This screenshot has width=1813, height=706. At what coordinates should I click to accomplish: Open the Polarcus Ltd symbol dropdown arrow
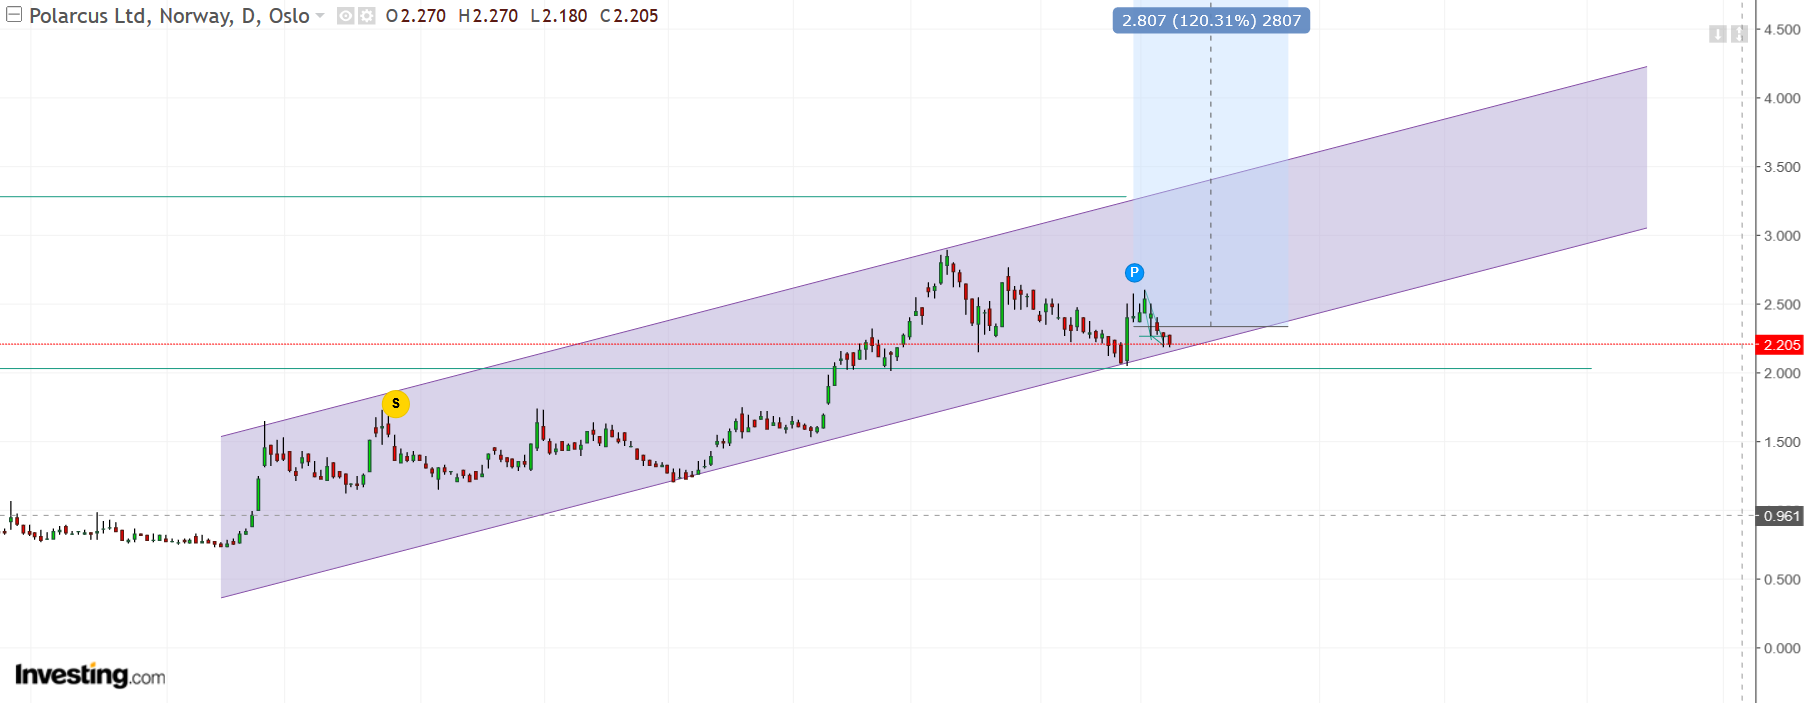320,16
